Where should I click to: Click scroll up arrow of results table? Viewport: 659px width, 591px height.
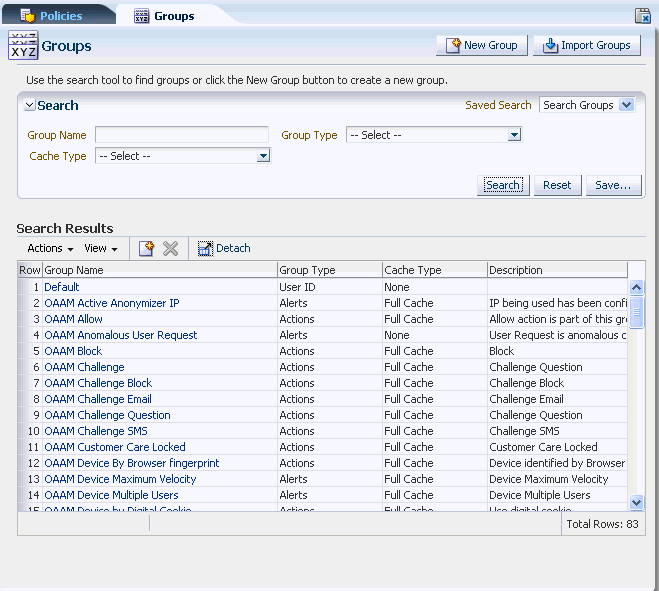click(x=636, y=288)
